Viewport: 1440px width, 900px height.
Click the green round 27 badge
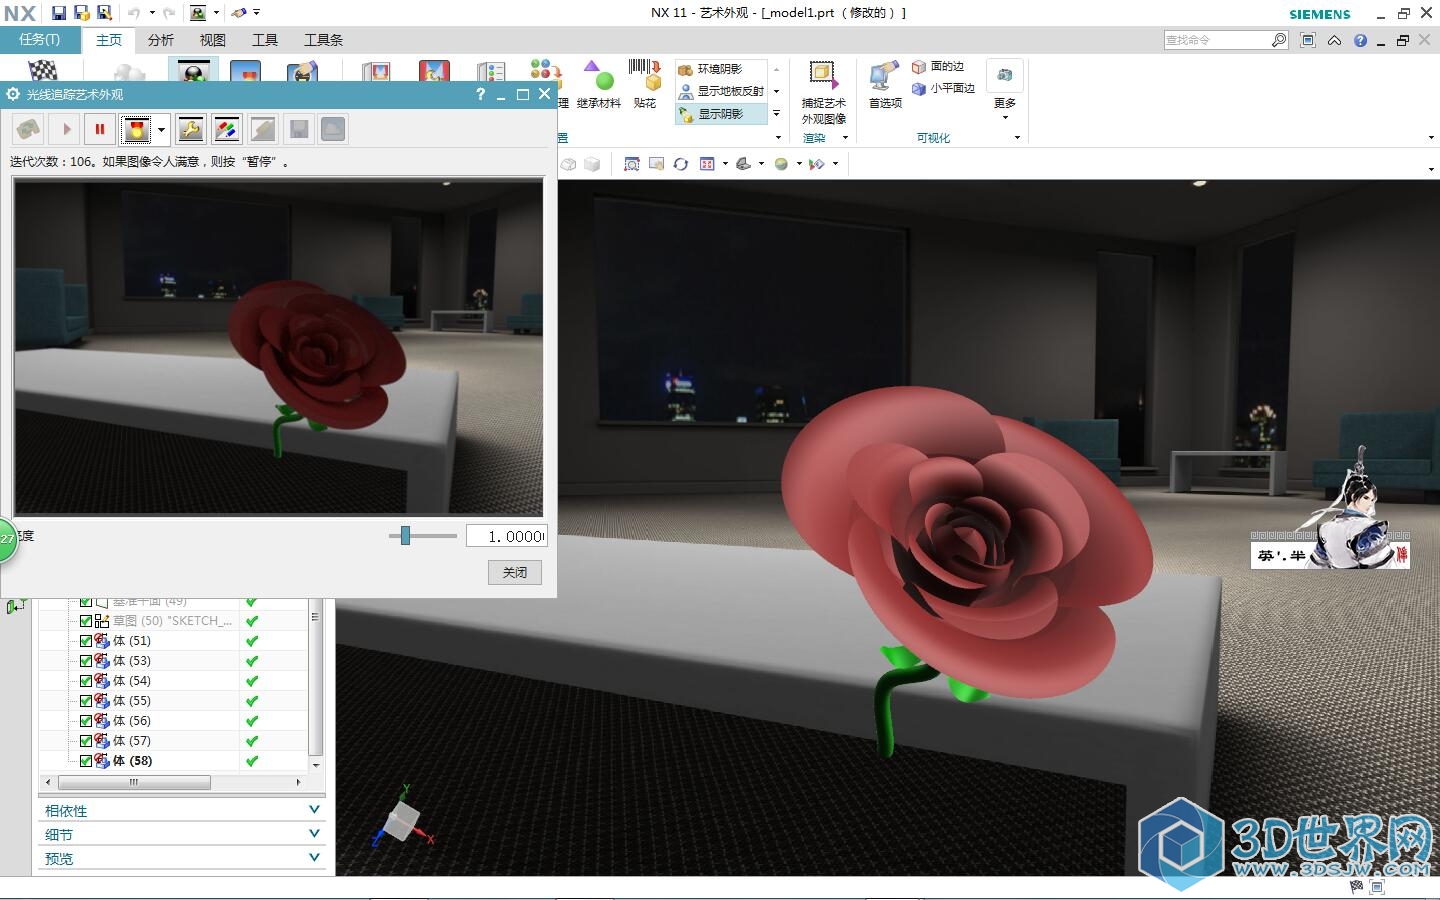[x=7, y=539]
